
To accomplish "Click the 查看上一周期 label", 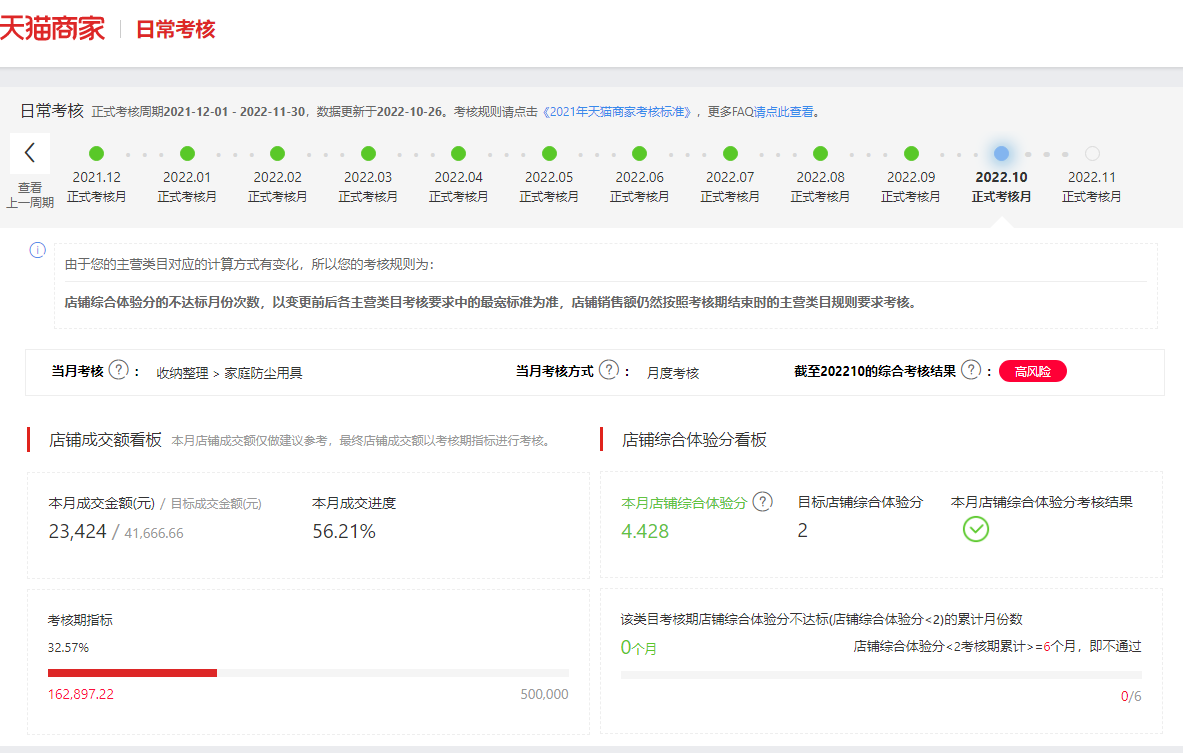I will point(30,195).
